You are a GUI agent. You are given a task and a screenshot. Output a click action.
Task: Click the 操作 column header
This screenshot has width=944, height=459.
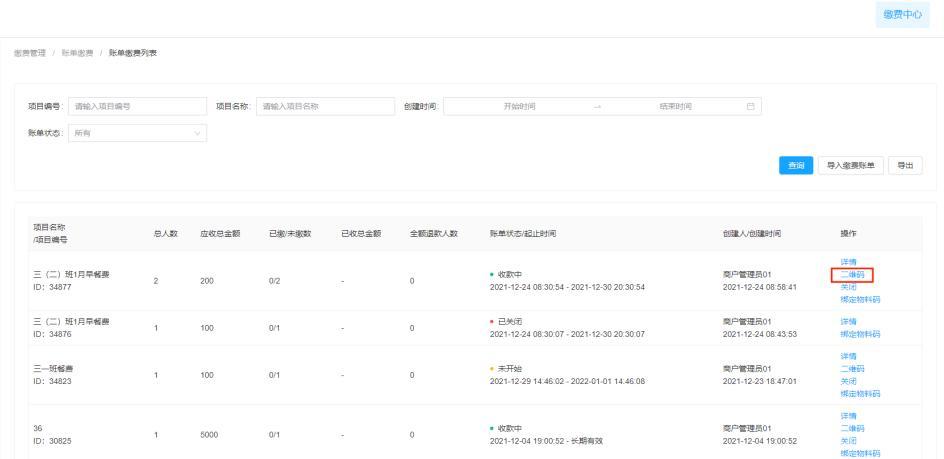point(848,234)
